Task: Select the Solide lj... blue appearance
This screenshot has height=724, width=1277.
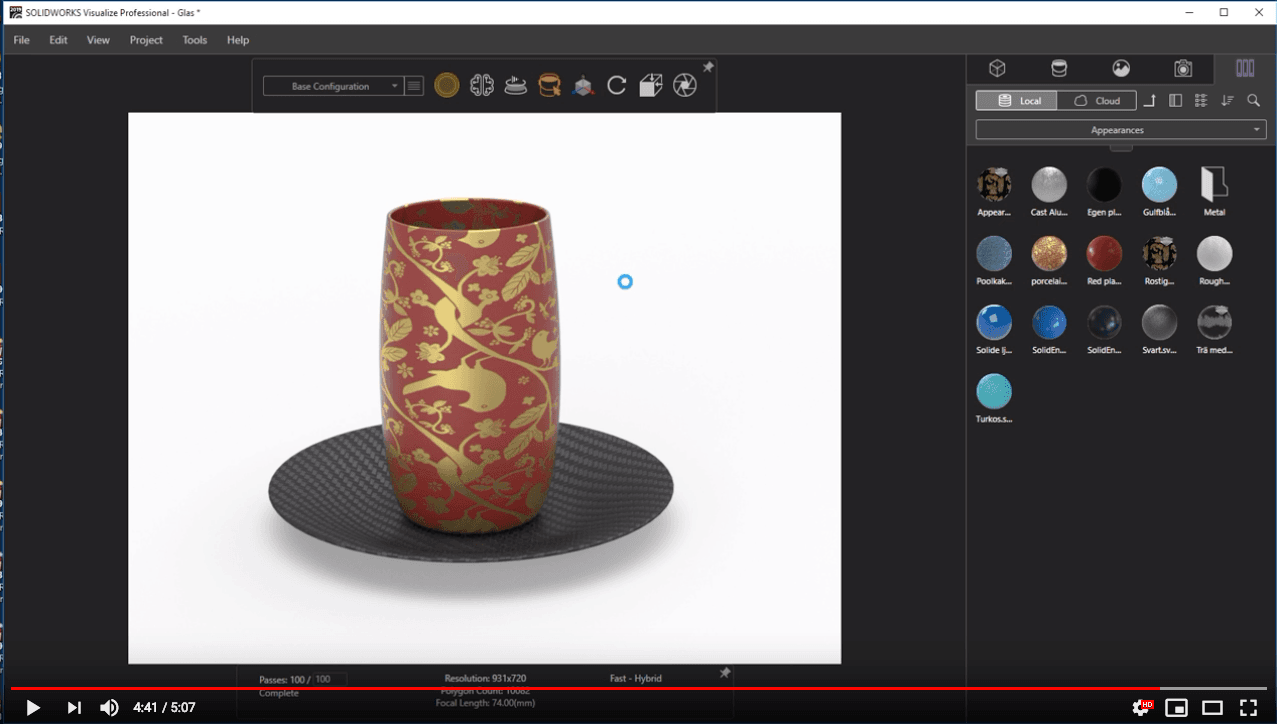Action: click(x=994, y=323)
